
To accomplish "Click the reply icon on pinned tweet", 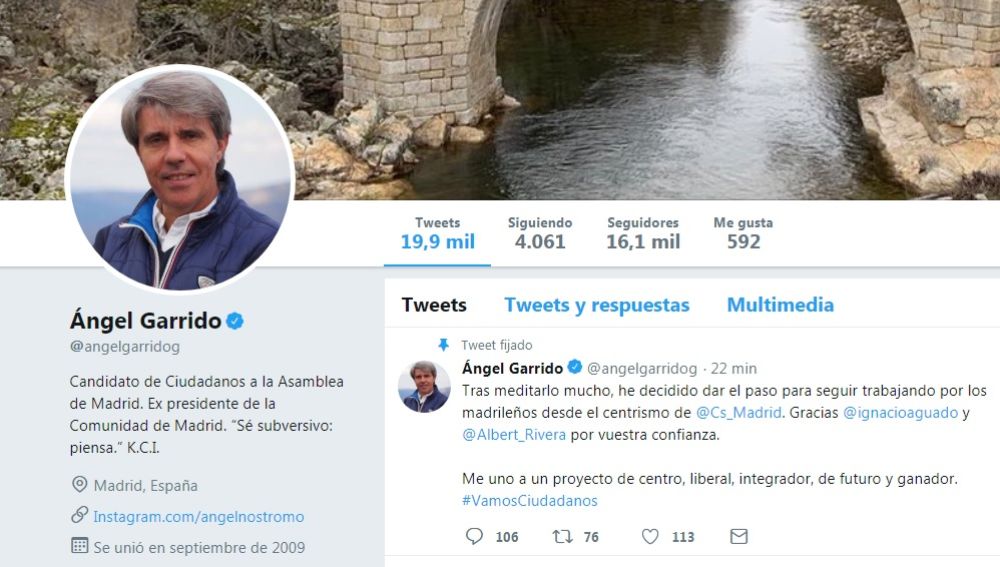I will tap(474, 536).
